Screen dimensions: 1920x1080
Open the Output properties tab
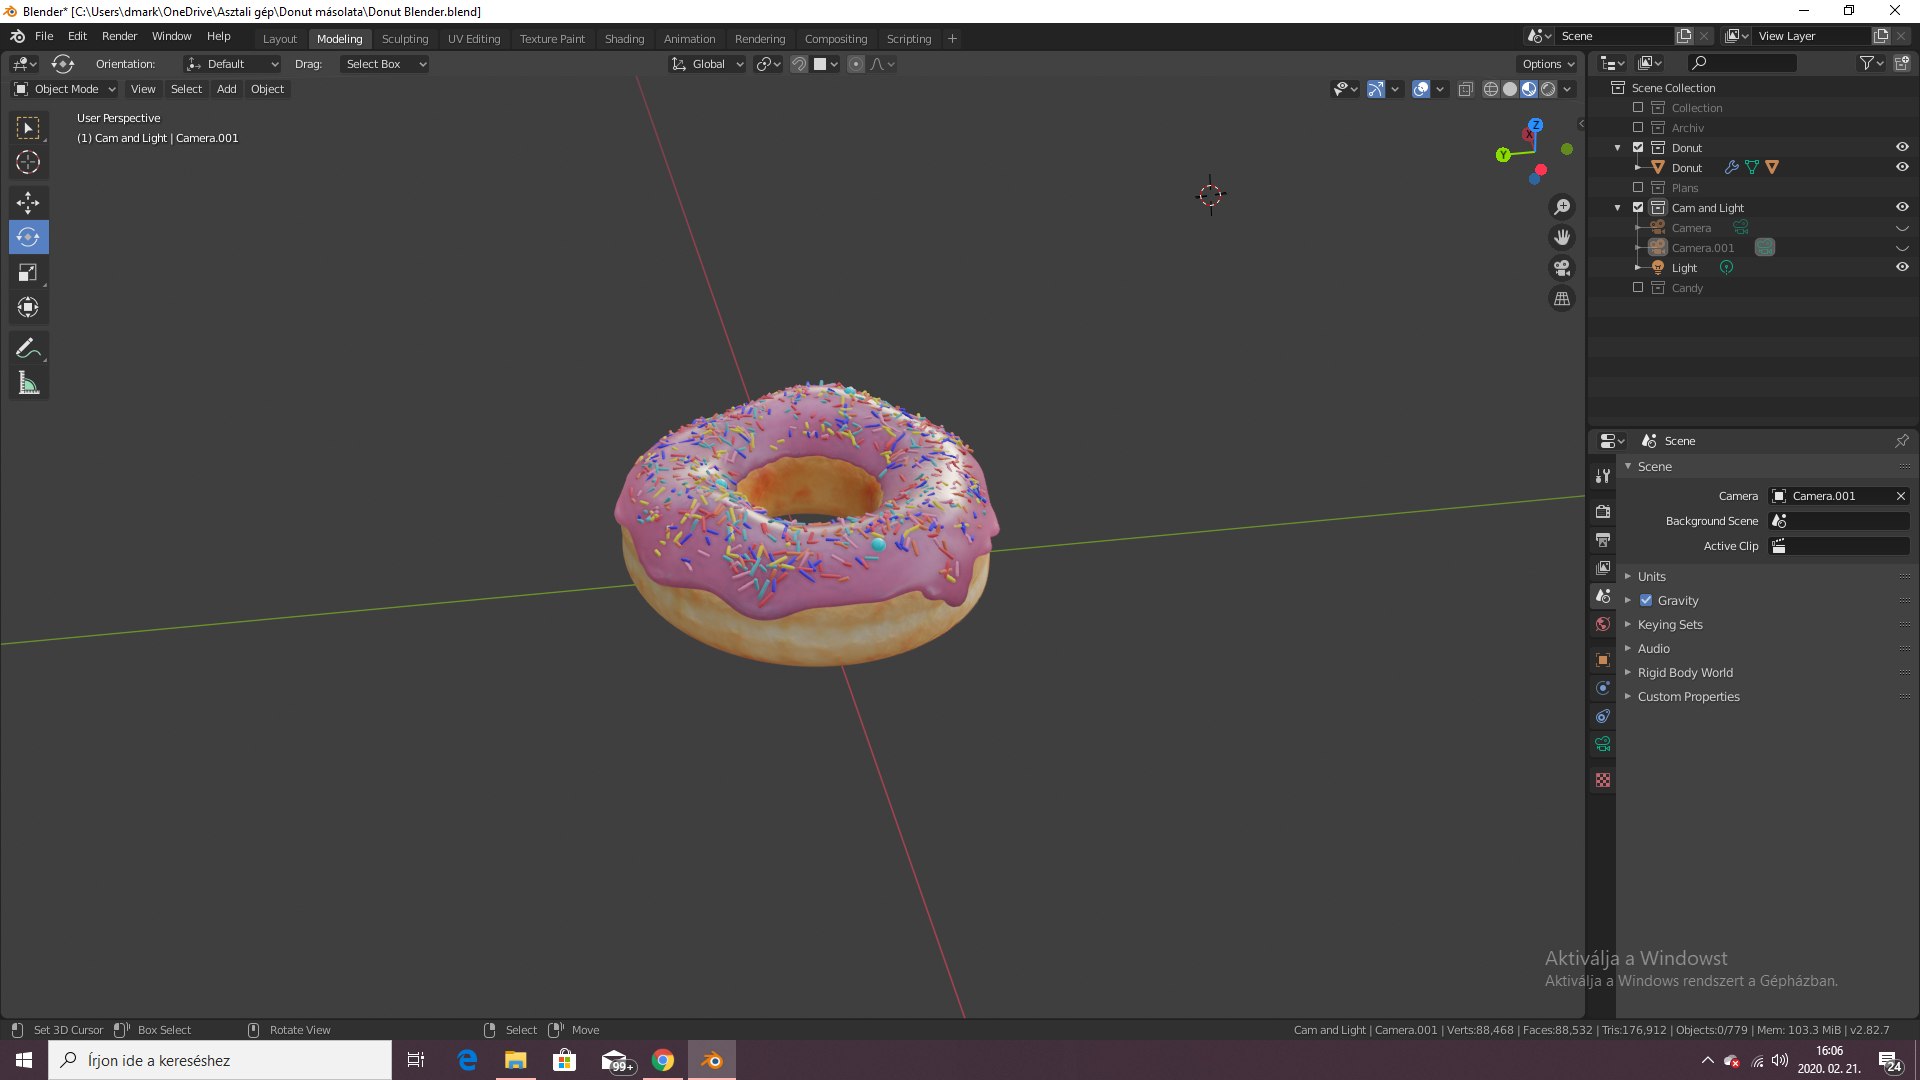[x=1603, y=540]
